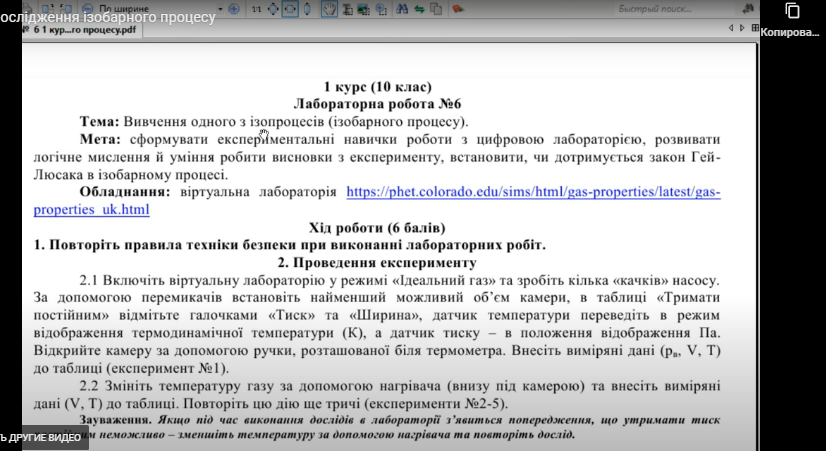Select the fit page zoom icon
Screen dimensions: 826x451
[273, 8]
